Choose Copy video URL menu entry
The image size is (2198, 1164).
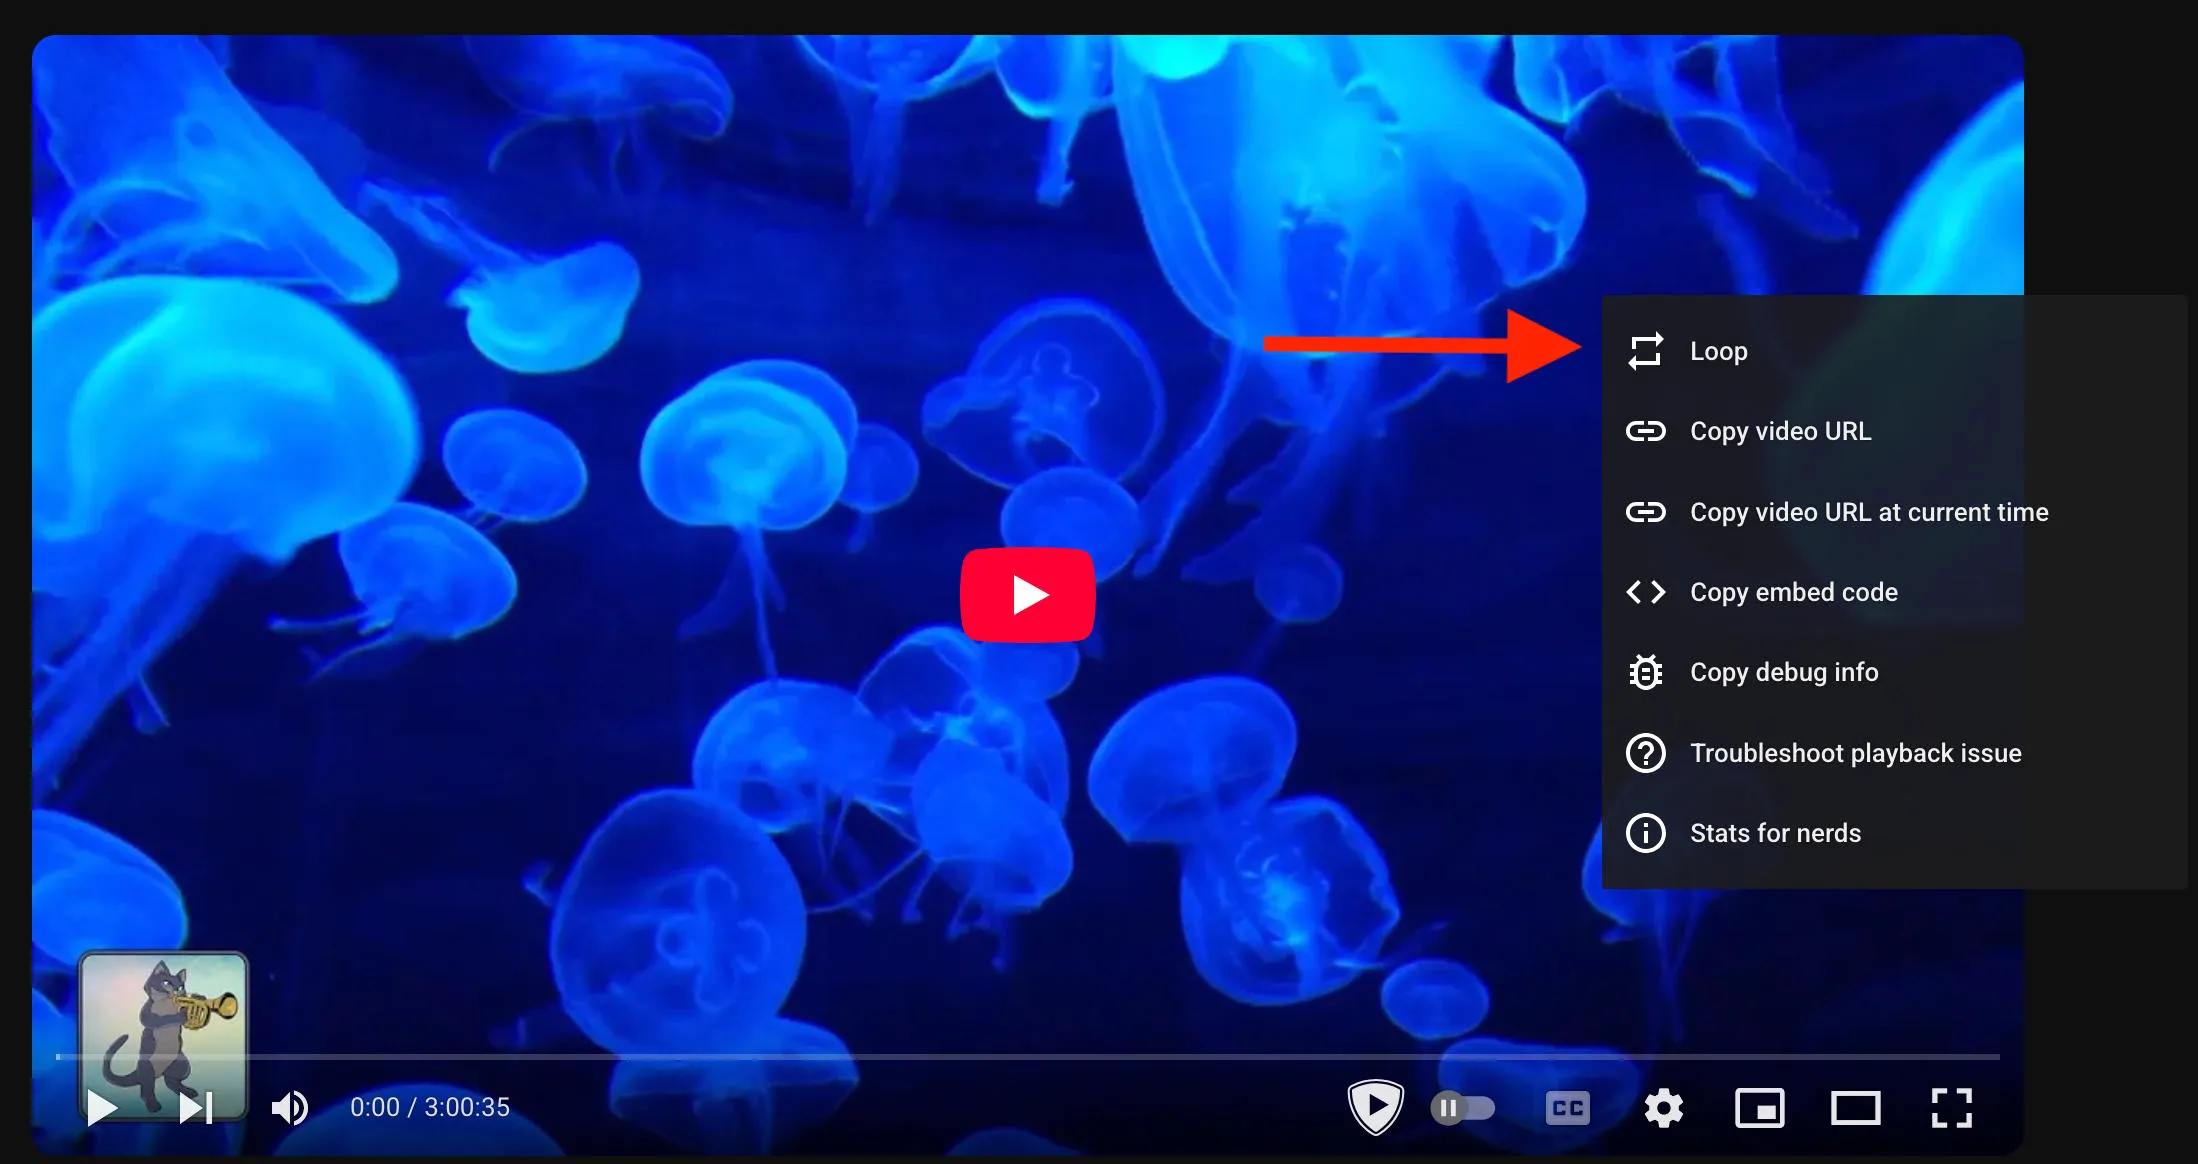coord(1894,431)
